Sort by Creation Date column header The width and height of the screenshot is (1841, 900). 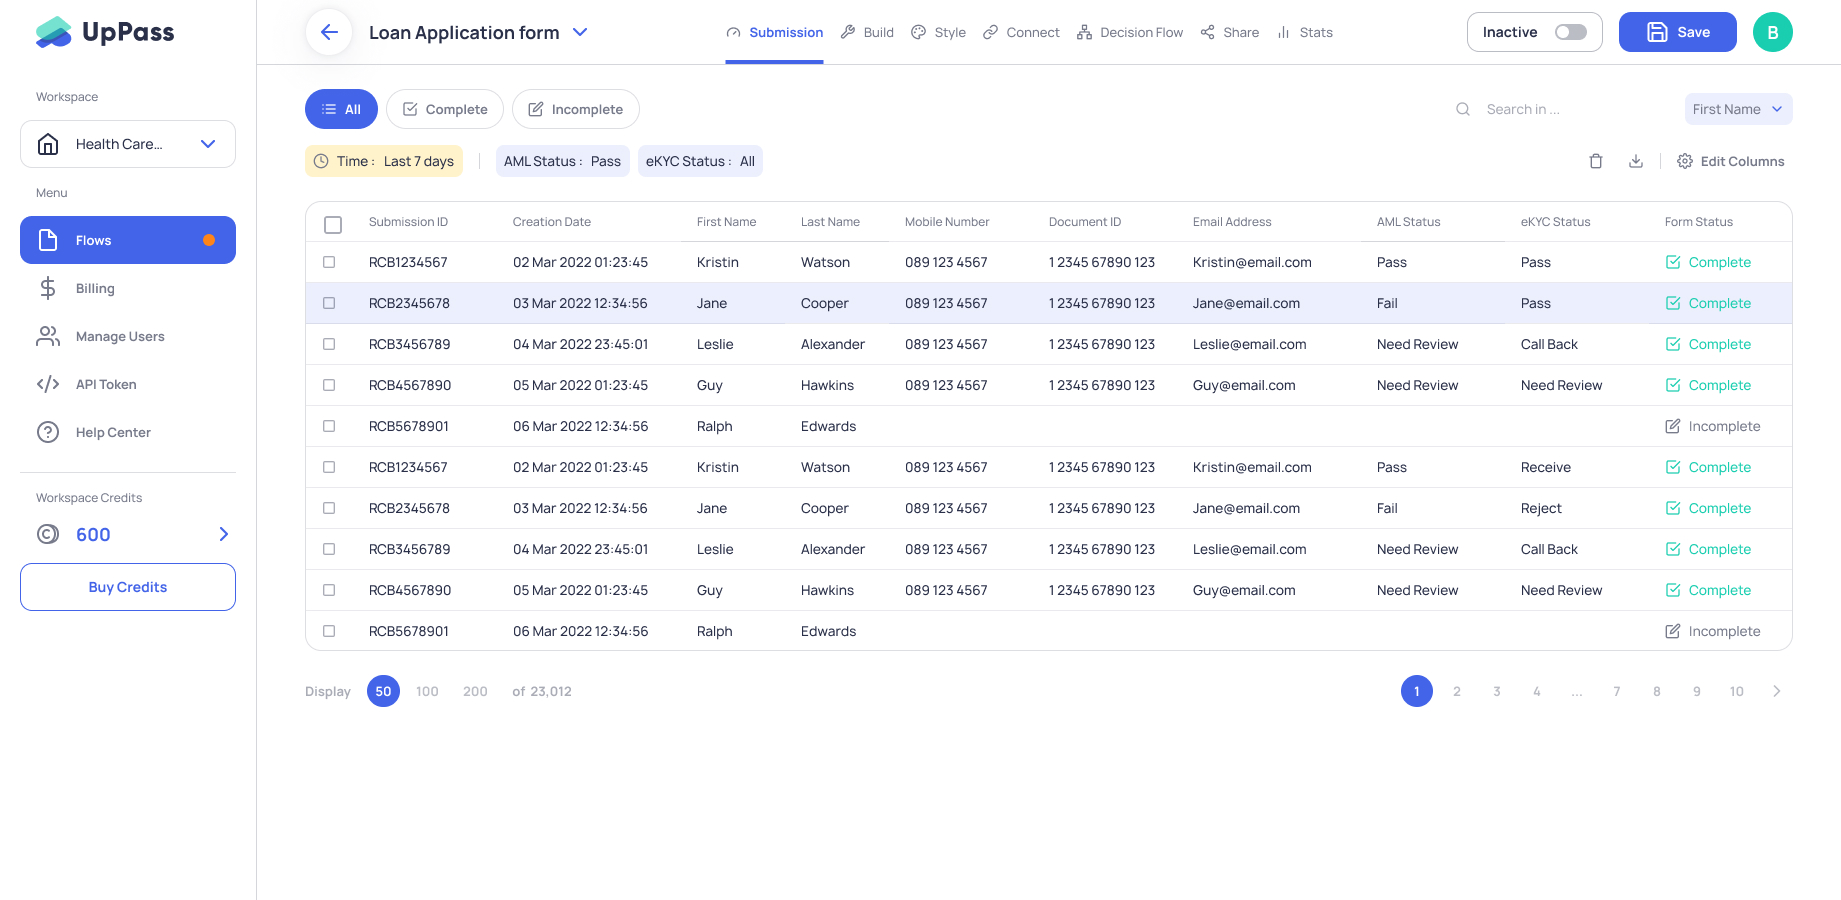[552, 222]
